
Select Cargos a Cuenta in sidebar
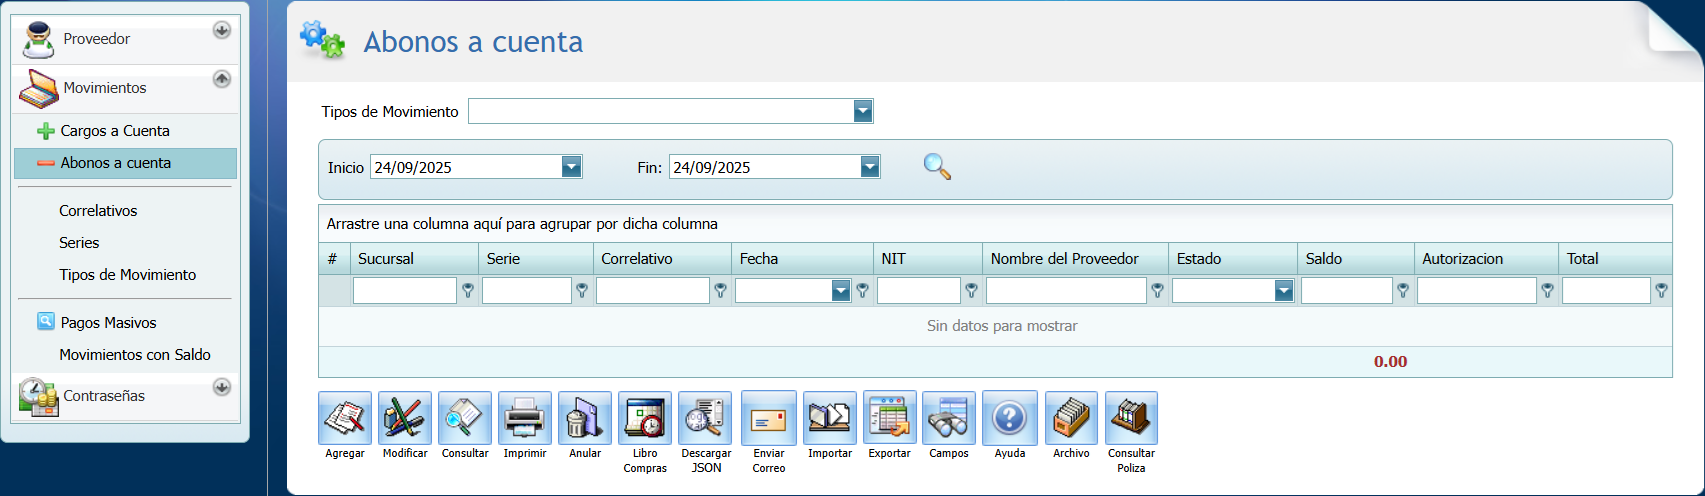[114, 131]
